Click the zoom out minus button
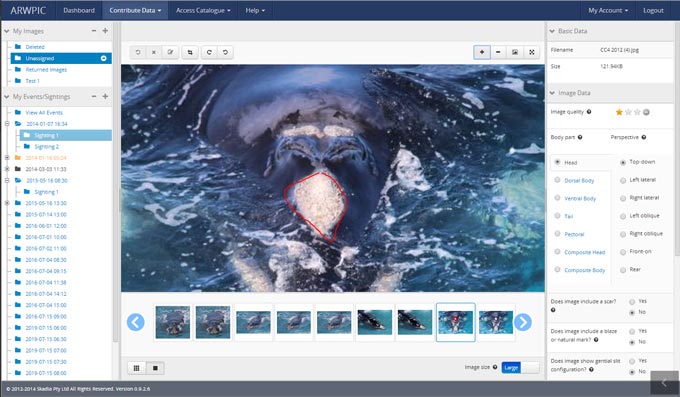680x397 pixels. 498,52
